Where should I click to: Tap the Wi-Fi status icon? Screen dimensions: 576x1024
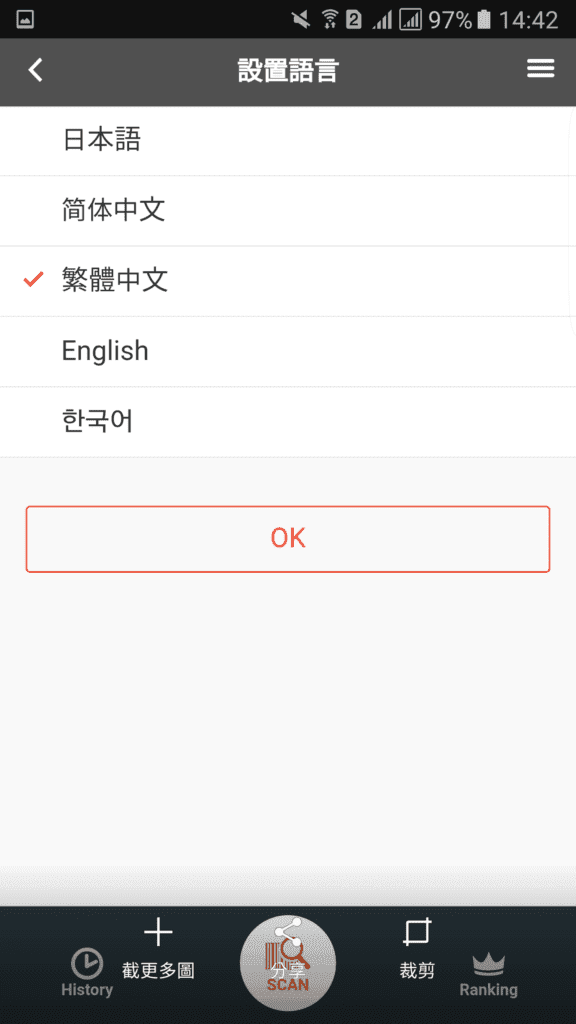(330, 20)
